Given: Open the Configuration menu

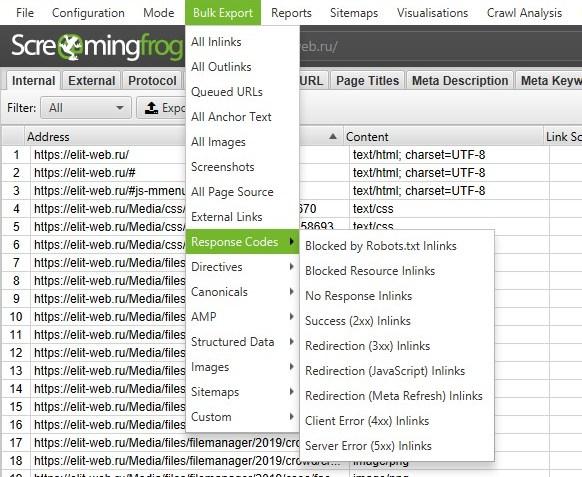Looking at the screenshot, I should 88,13.
